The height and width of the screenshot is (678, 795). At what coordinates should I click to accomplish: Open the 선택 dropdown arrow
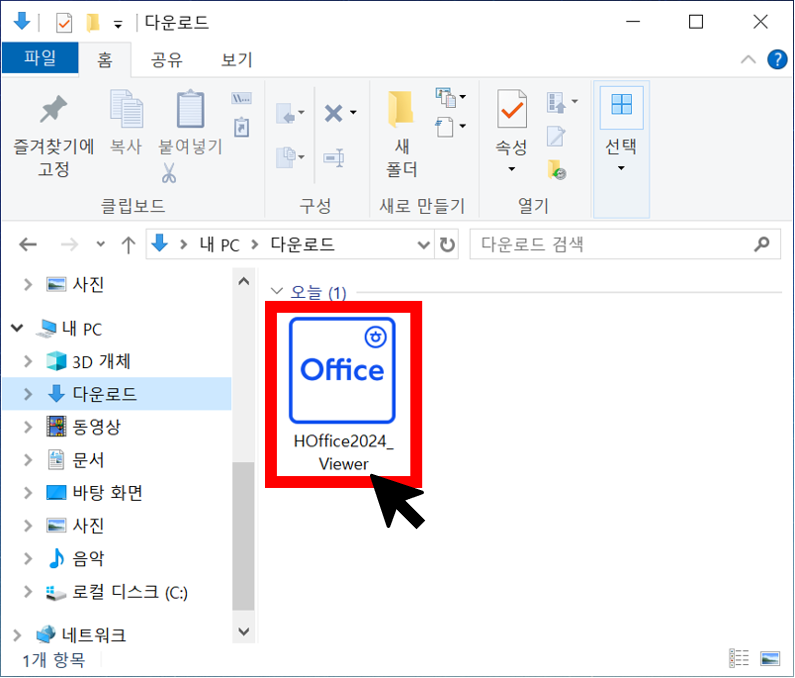(x=621, y=168)
